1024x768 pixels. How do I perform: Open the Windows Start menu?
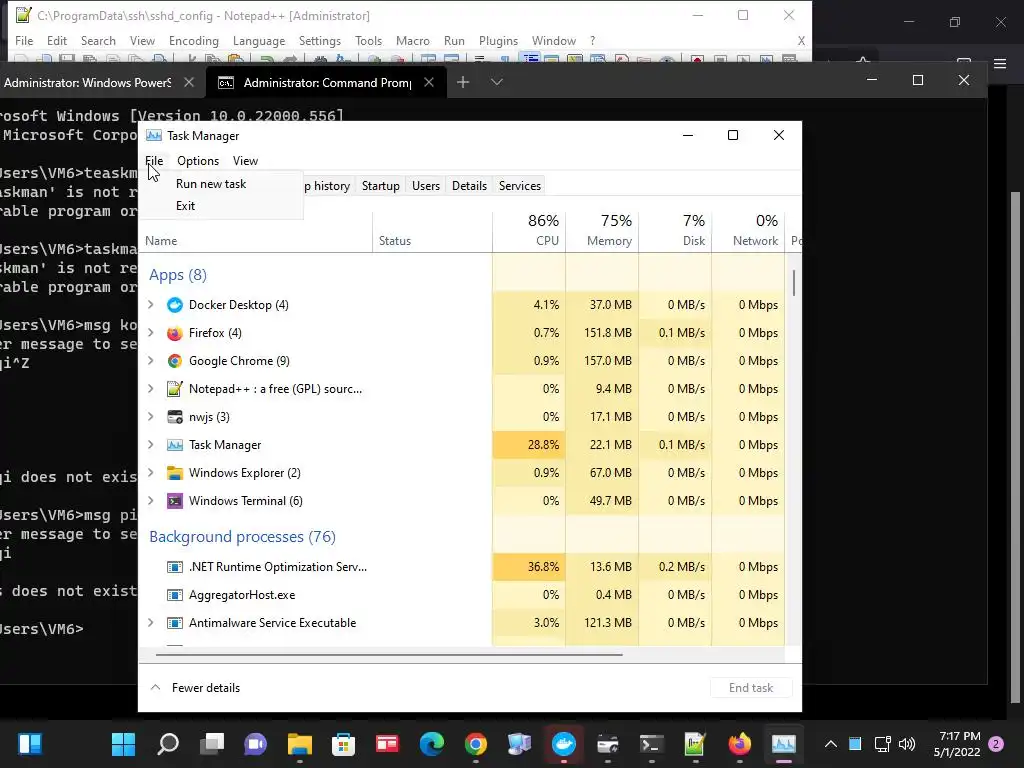[x=123, y=744]
